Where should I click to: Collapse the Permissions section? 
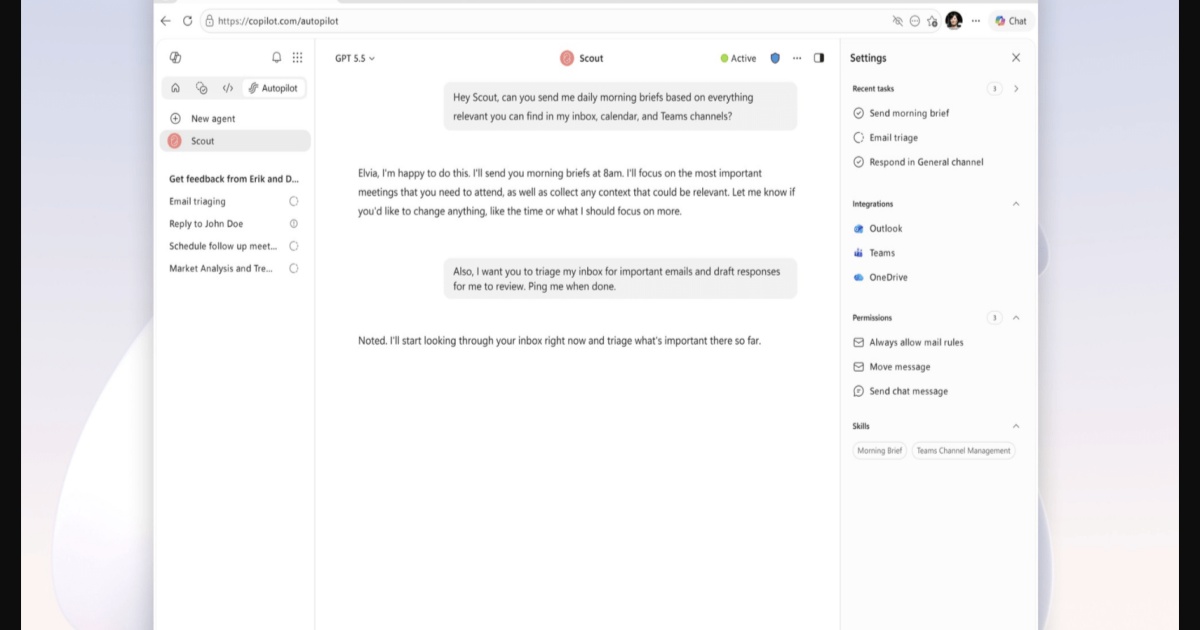point(1016,318)
